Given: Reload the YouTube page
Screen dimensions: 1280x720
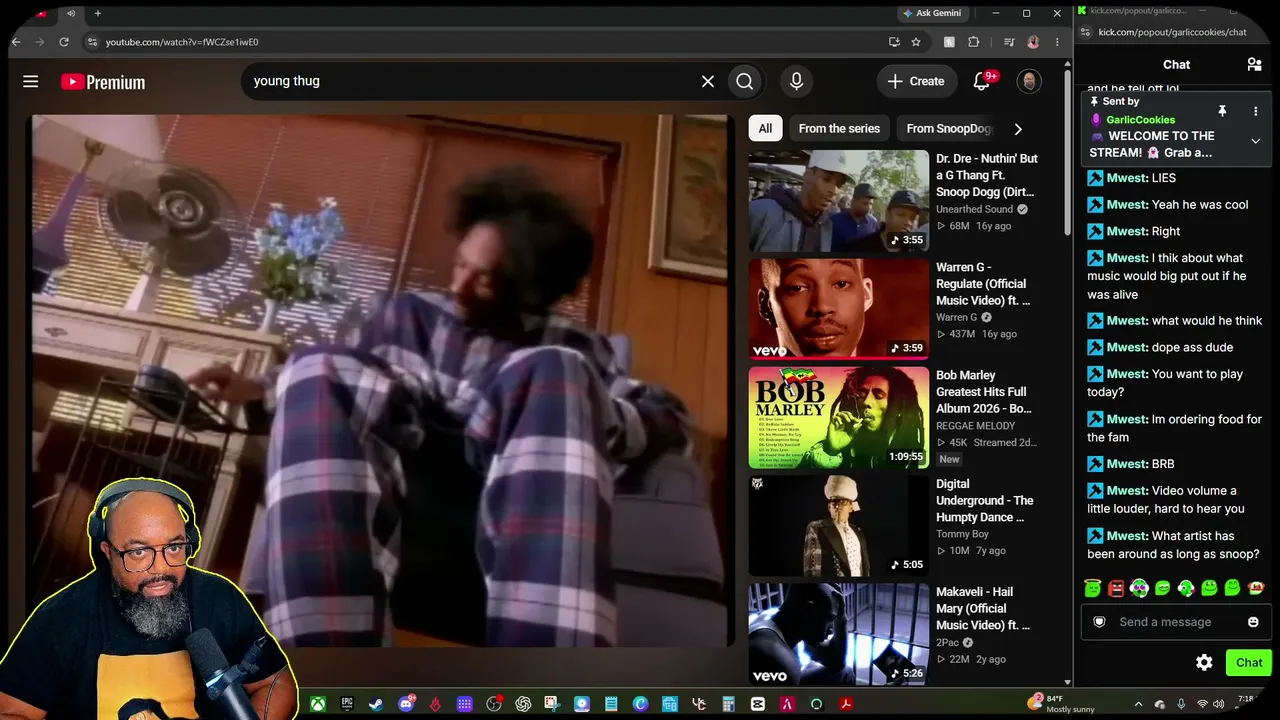Looking at the screenshot, I should point(64,42).
